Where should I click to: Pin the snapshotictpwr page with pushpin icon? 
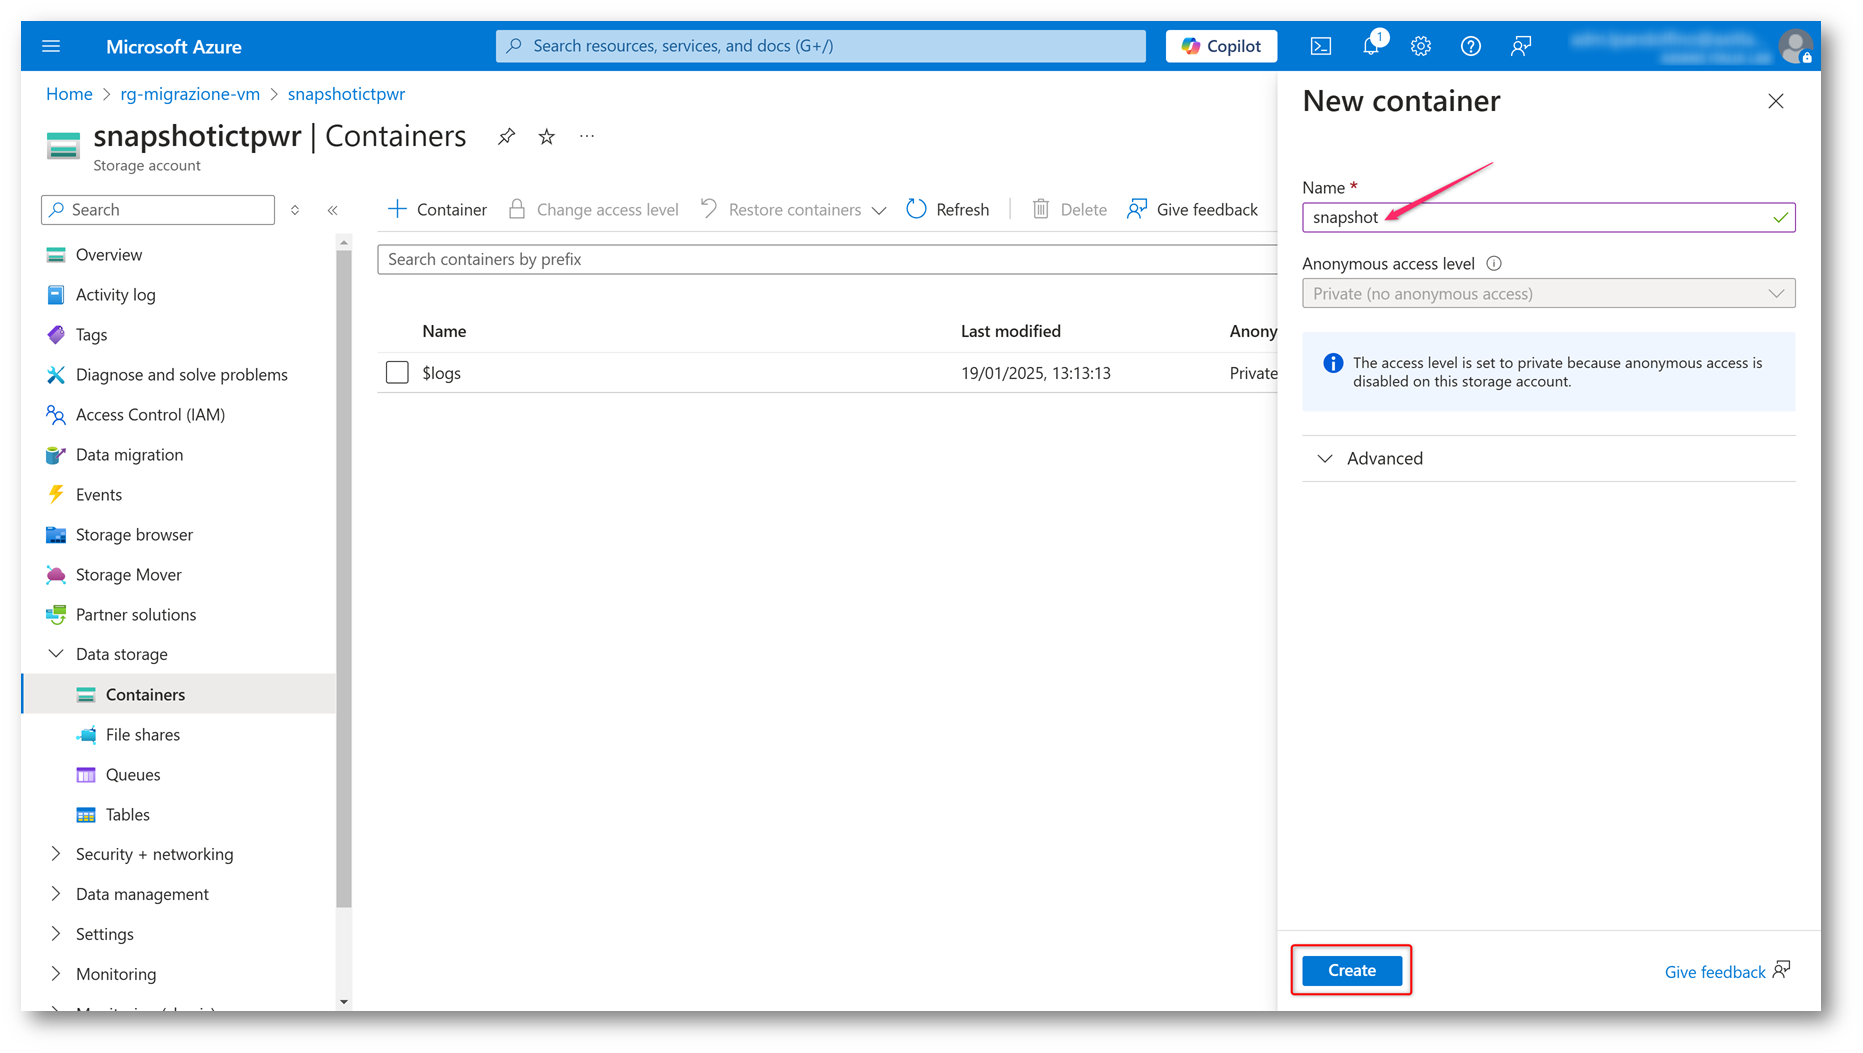[x=506, y=137]
